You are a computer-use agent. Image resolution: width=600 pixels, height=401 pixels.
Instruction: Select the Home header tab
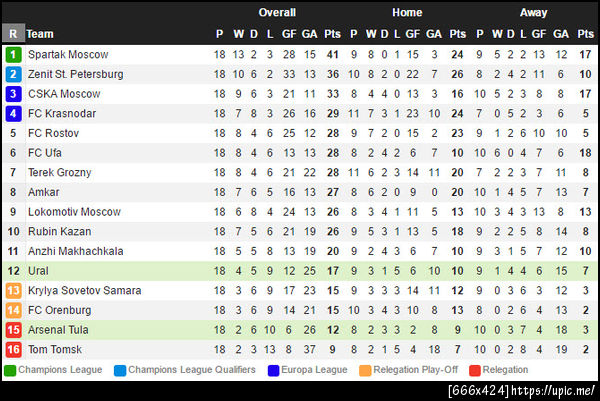pos(407,13)
